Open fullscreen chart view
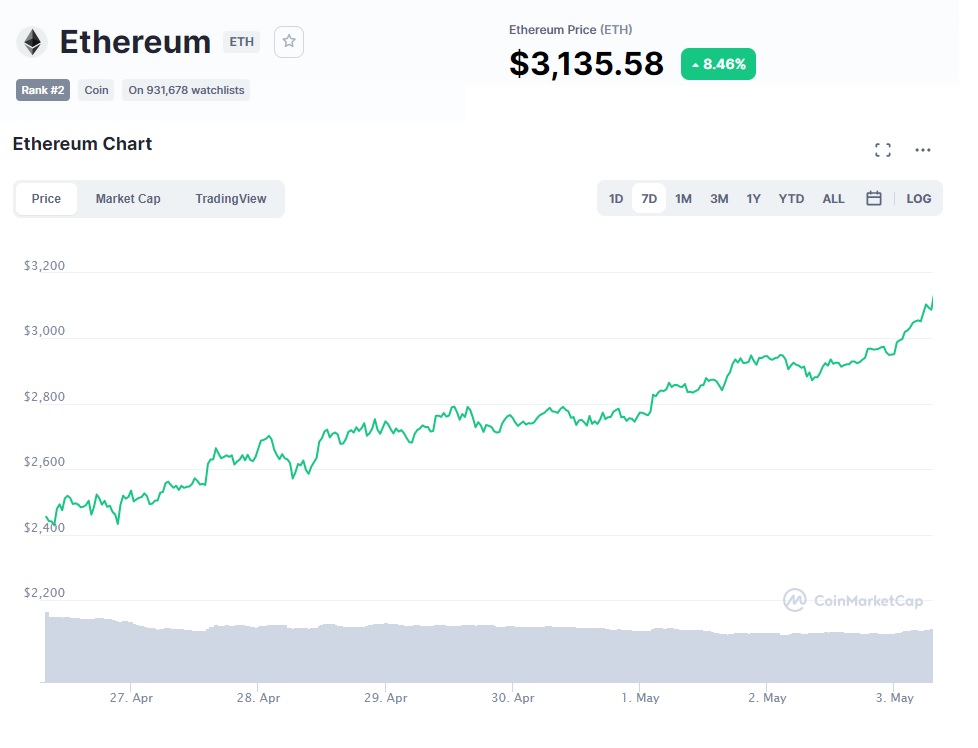 883,150
